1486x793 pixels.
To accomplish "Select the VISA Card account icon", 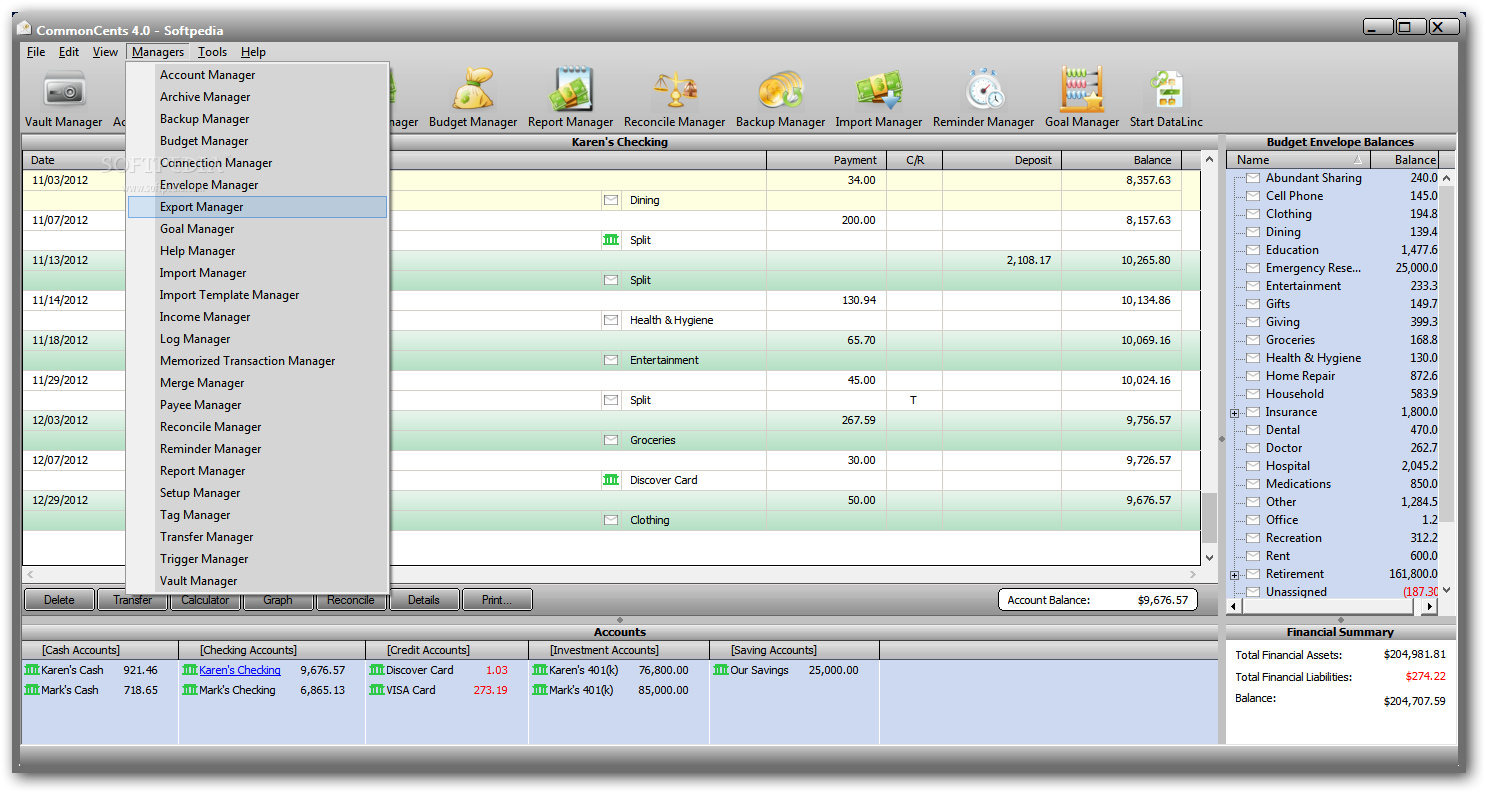I will [x=377, y=690].
